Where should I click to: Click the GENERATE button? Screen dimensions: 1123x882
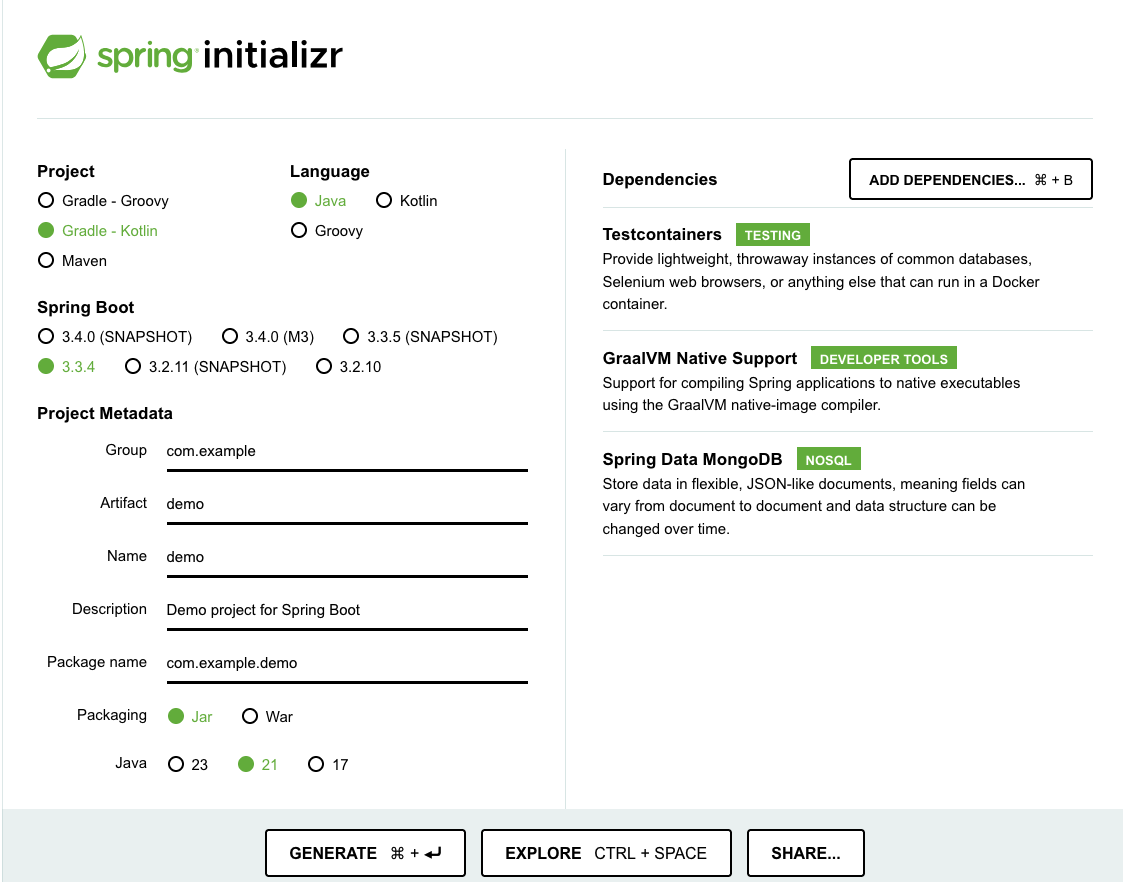(x=365, y=852)
